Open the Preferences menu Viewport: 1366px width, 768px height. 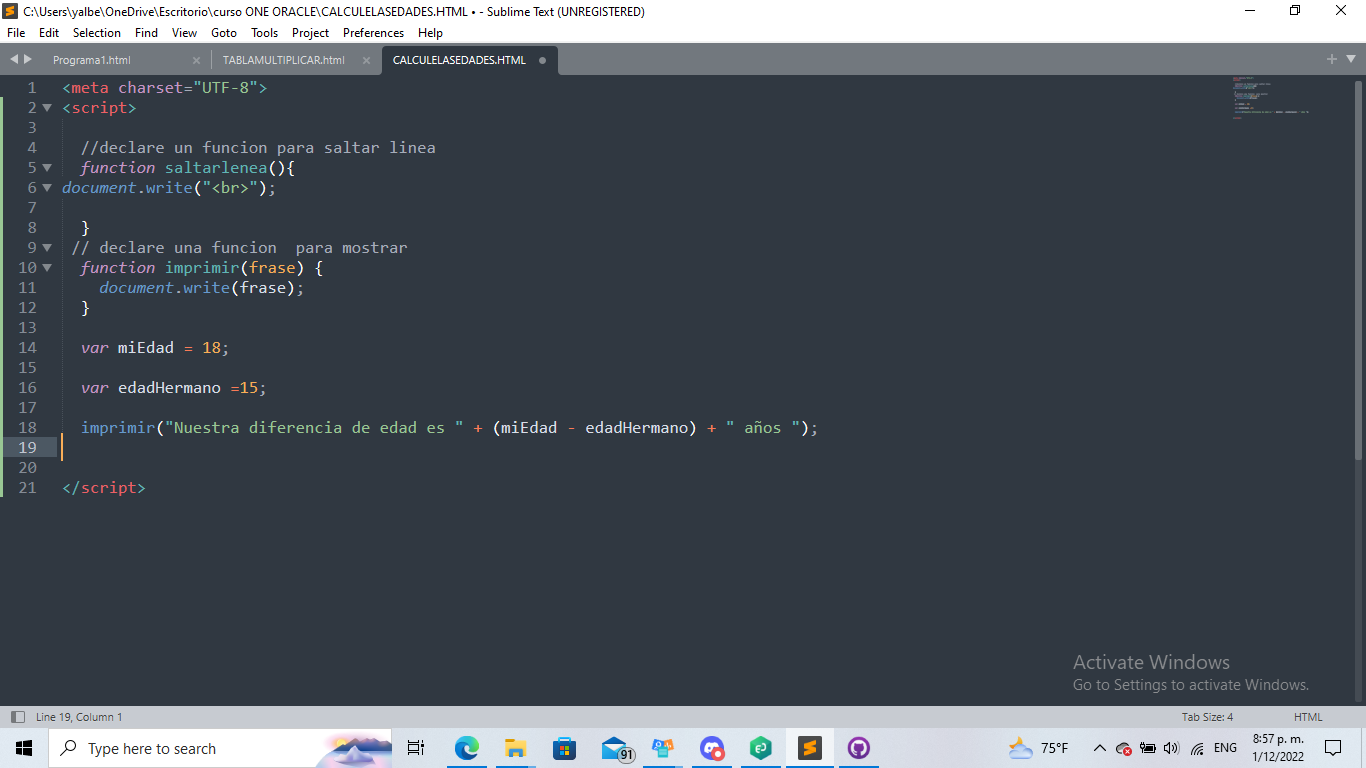point(373,33)
